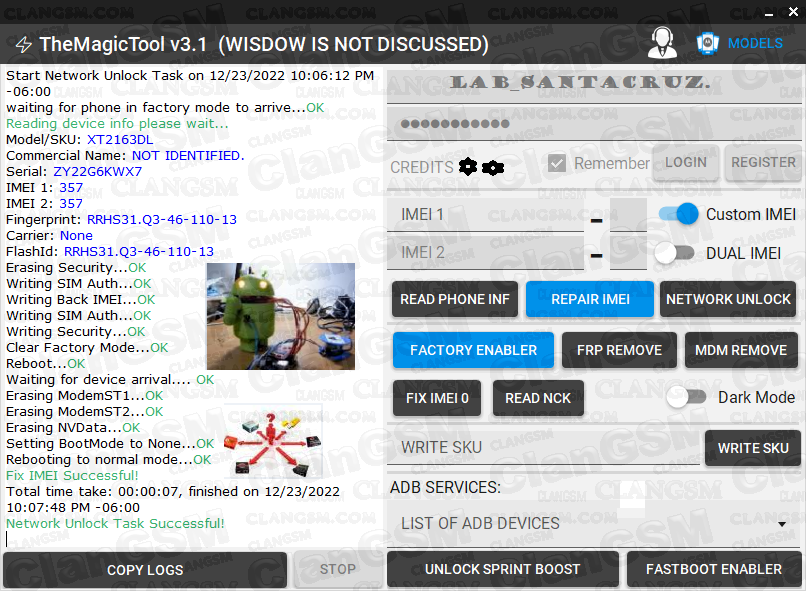Click UNLOCK SPRINT BOOST button
806x591 pixels.
(503, 569)
